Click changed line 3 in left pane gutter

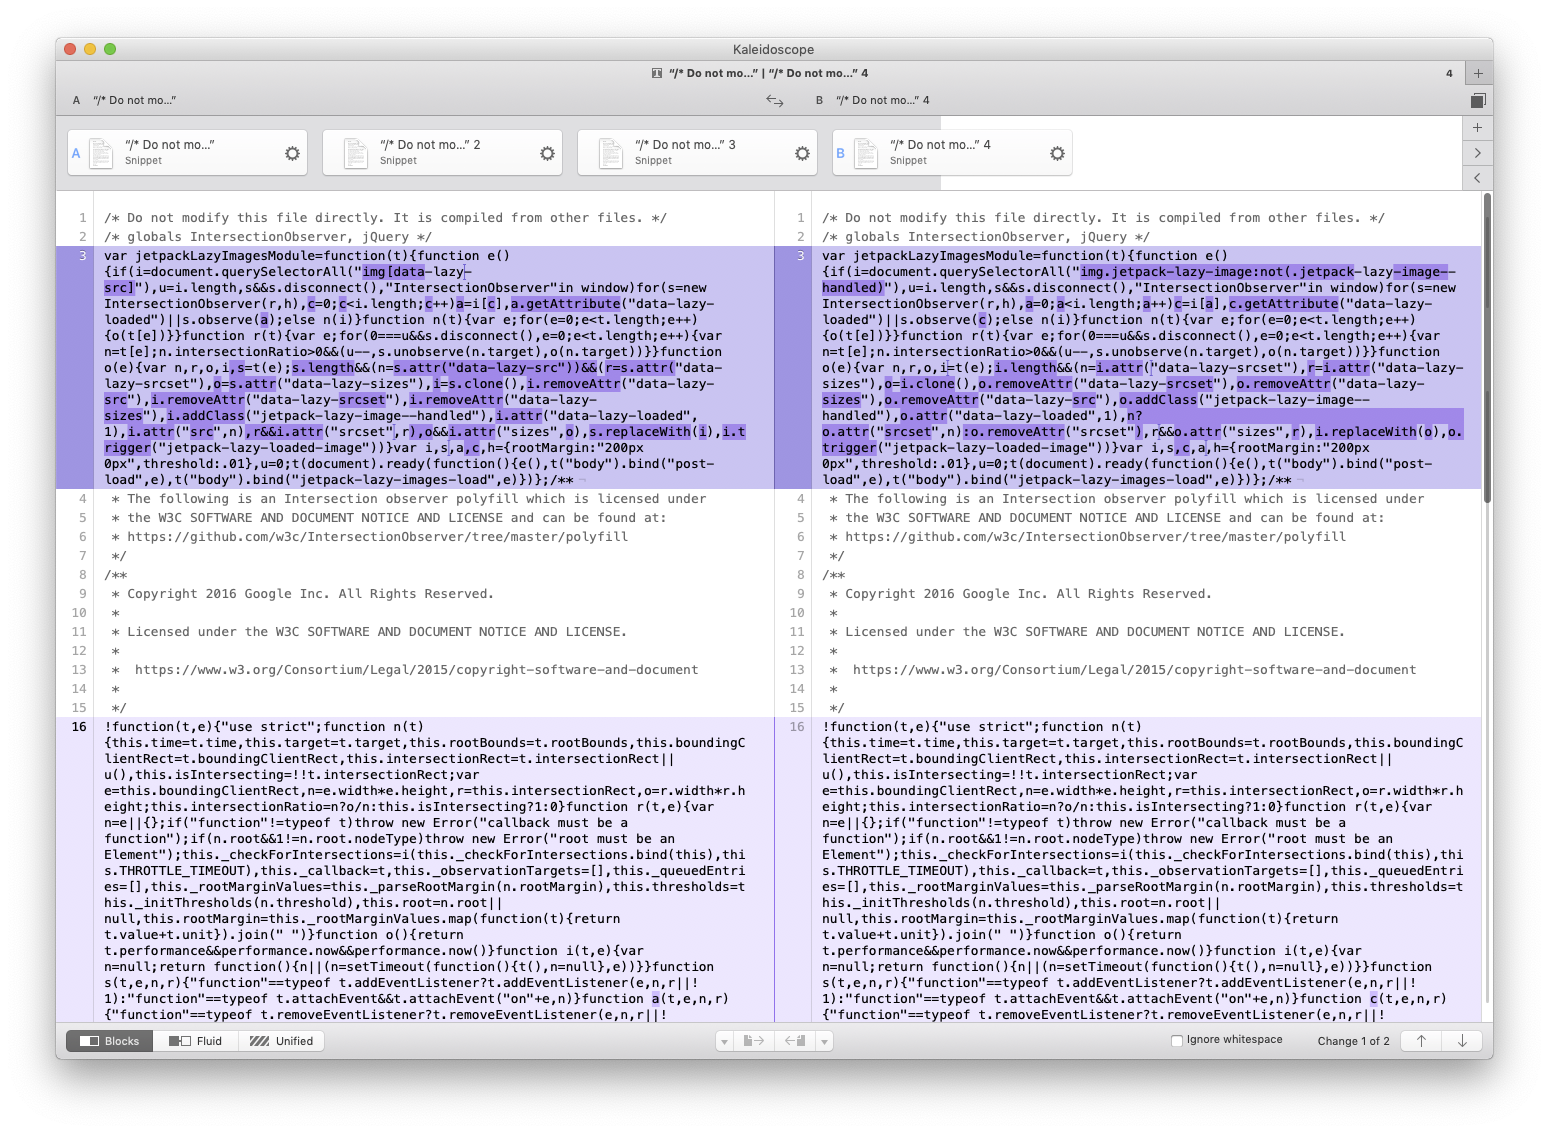point(84,256)
